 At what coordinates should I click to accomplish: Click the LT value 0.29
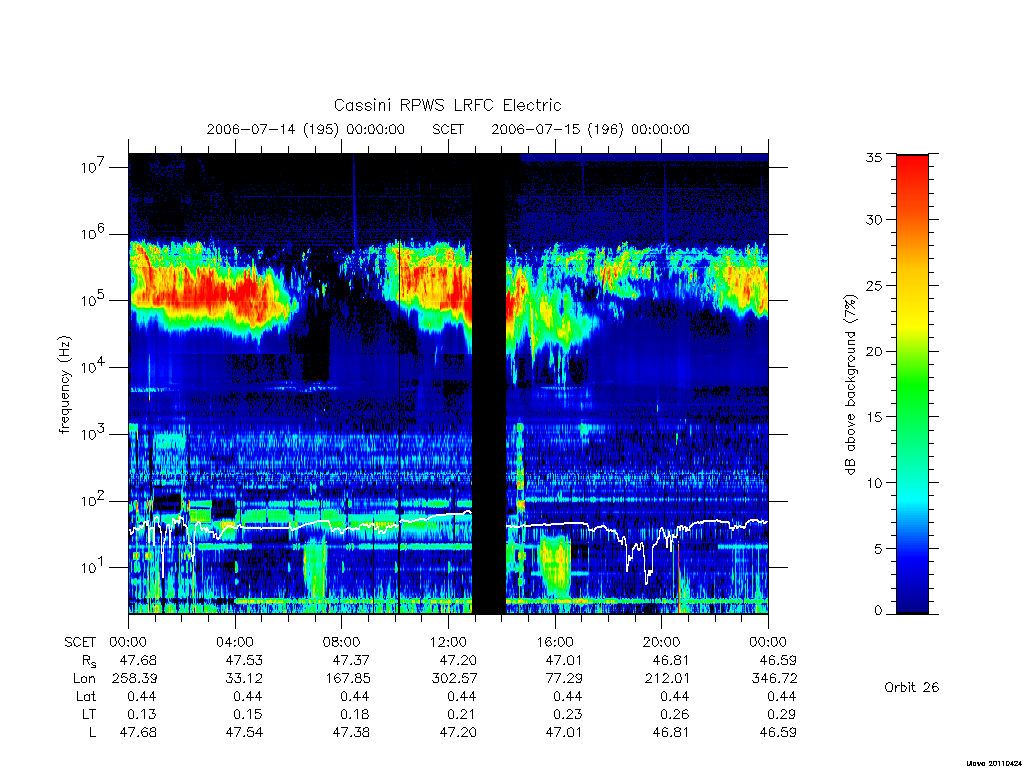[782, 714]
